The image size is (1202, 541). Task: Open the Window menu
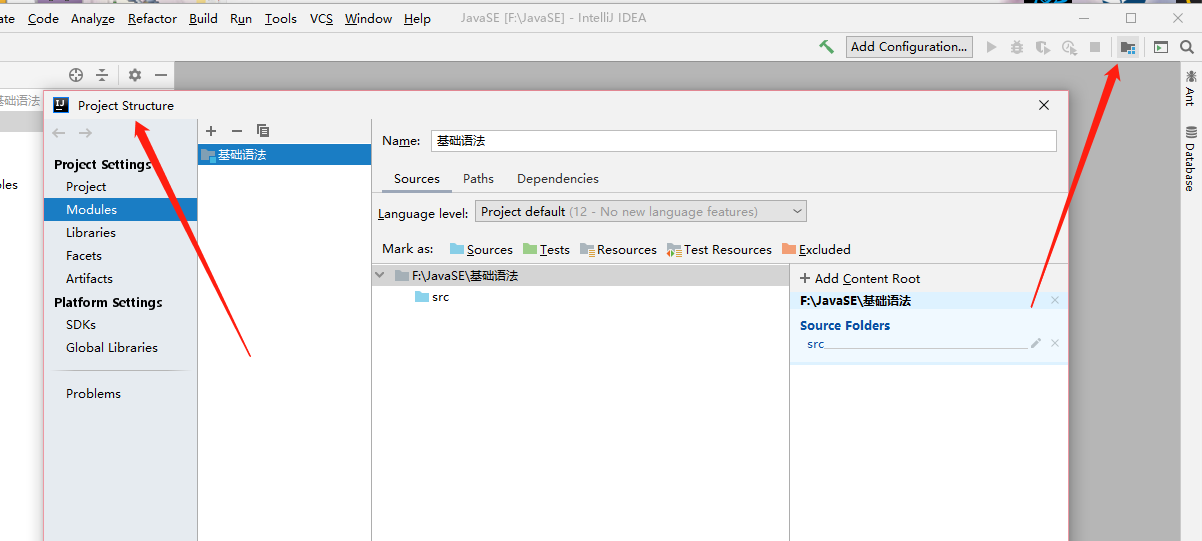[x=368, y=19]
